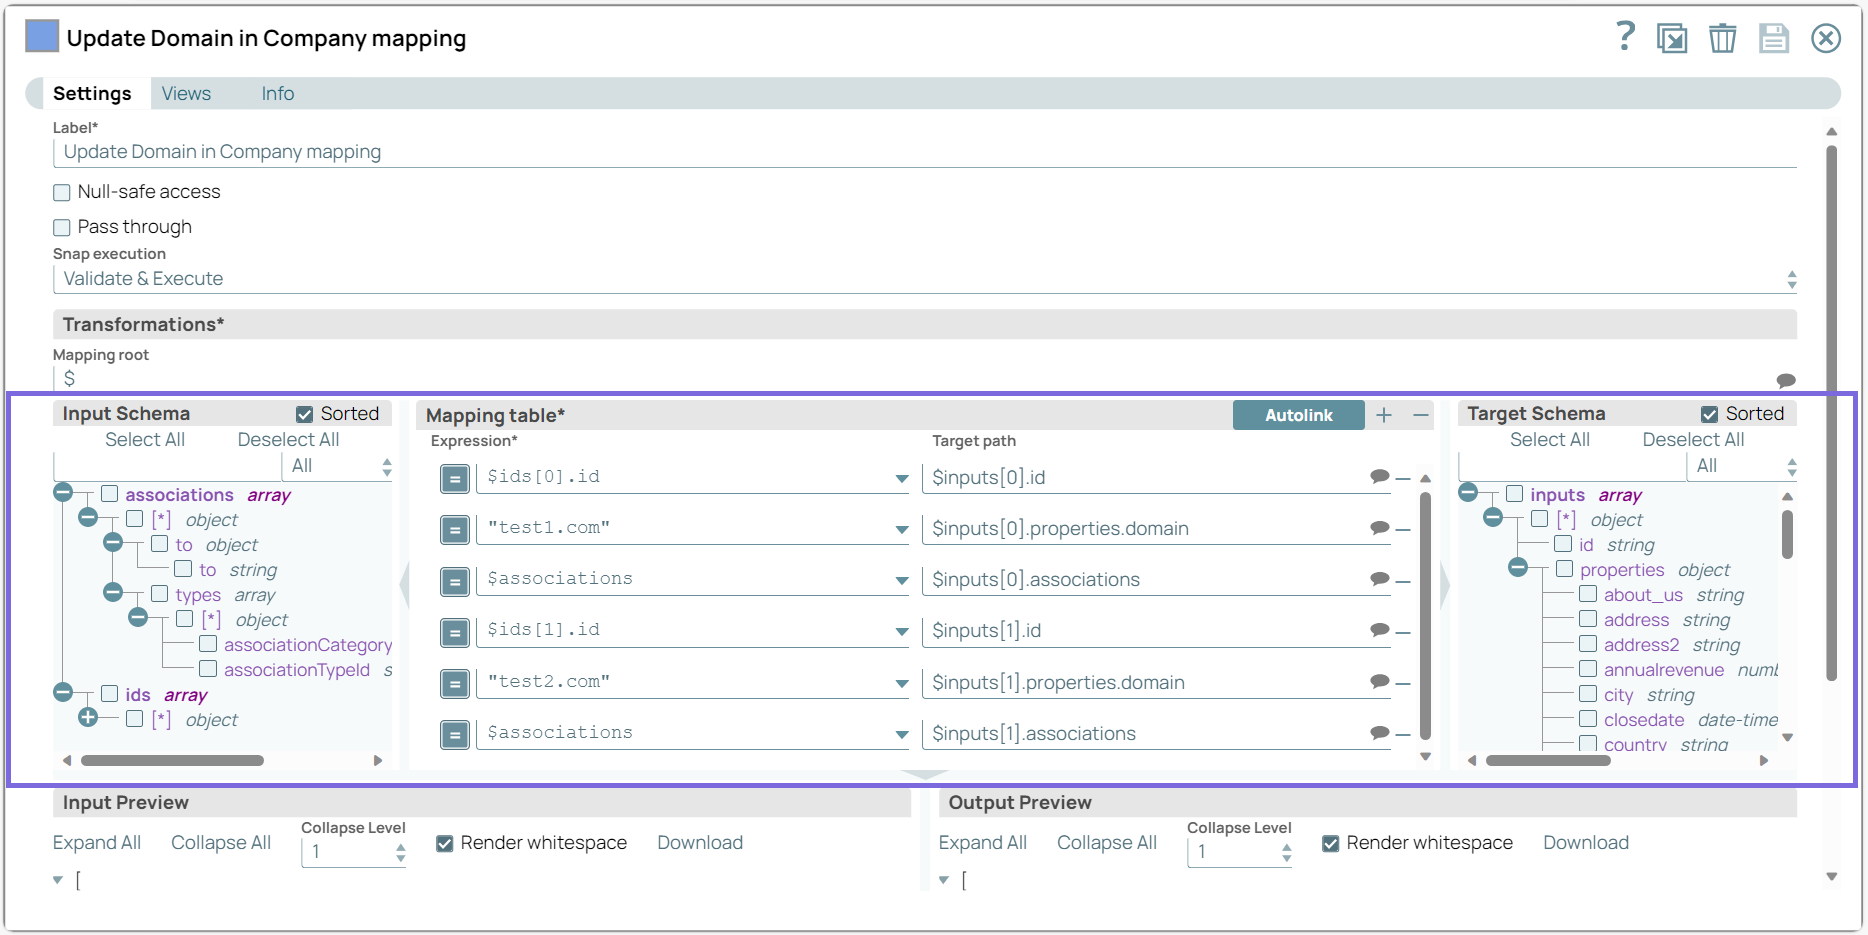Viewport: 1868px width, 935px height.
Task: Open comment bubble for $inputs[1].associations row
Action: 1380,732
